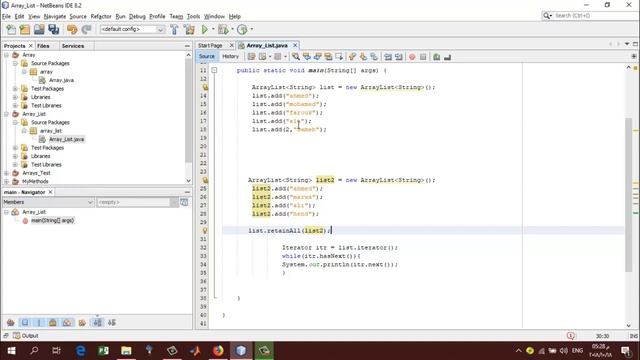The height and width of the screenshot is (360, 640).
Task: Open the Profile Project dropdown arrow
Action: click(x=251, y=29)
